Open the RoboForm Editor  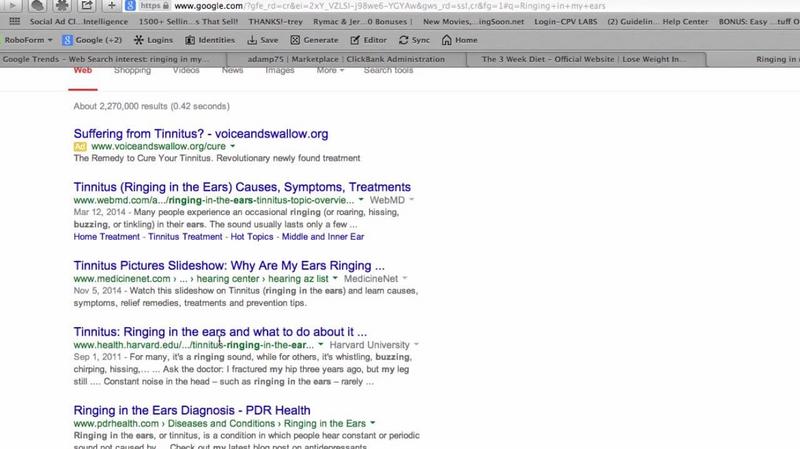coord(368,40)
